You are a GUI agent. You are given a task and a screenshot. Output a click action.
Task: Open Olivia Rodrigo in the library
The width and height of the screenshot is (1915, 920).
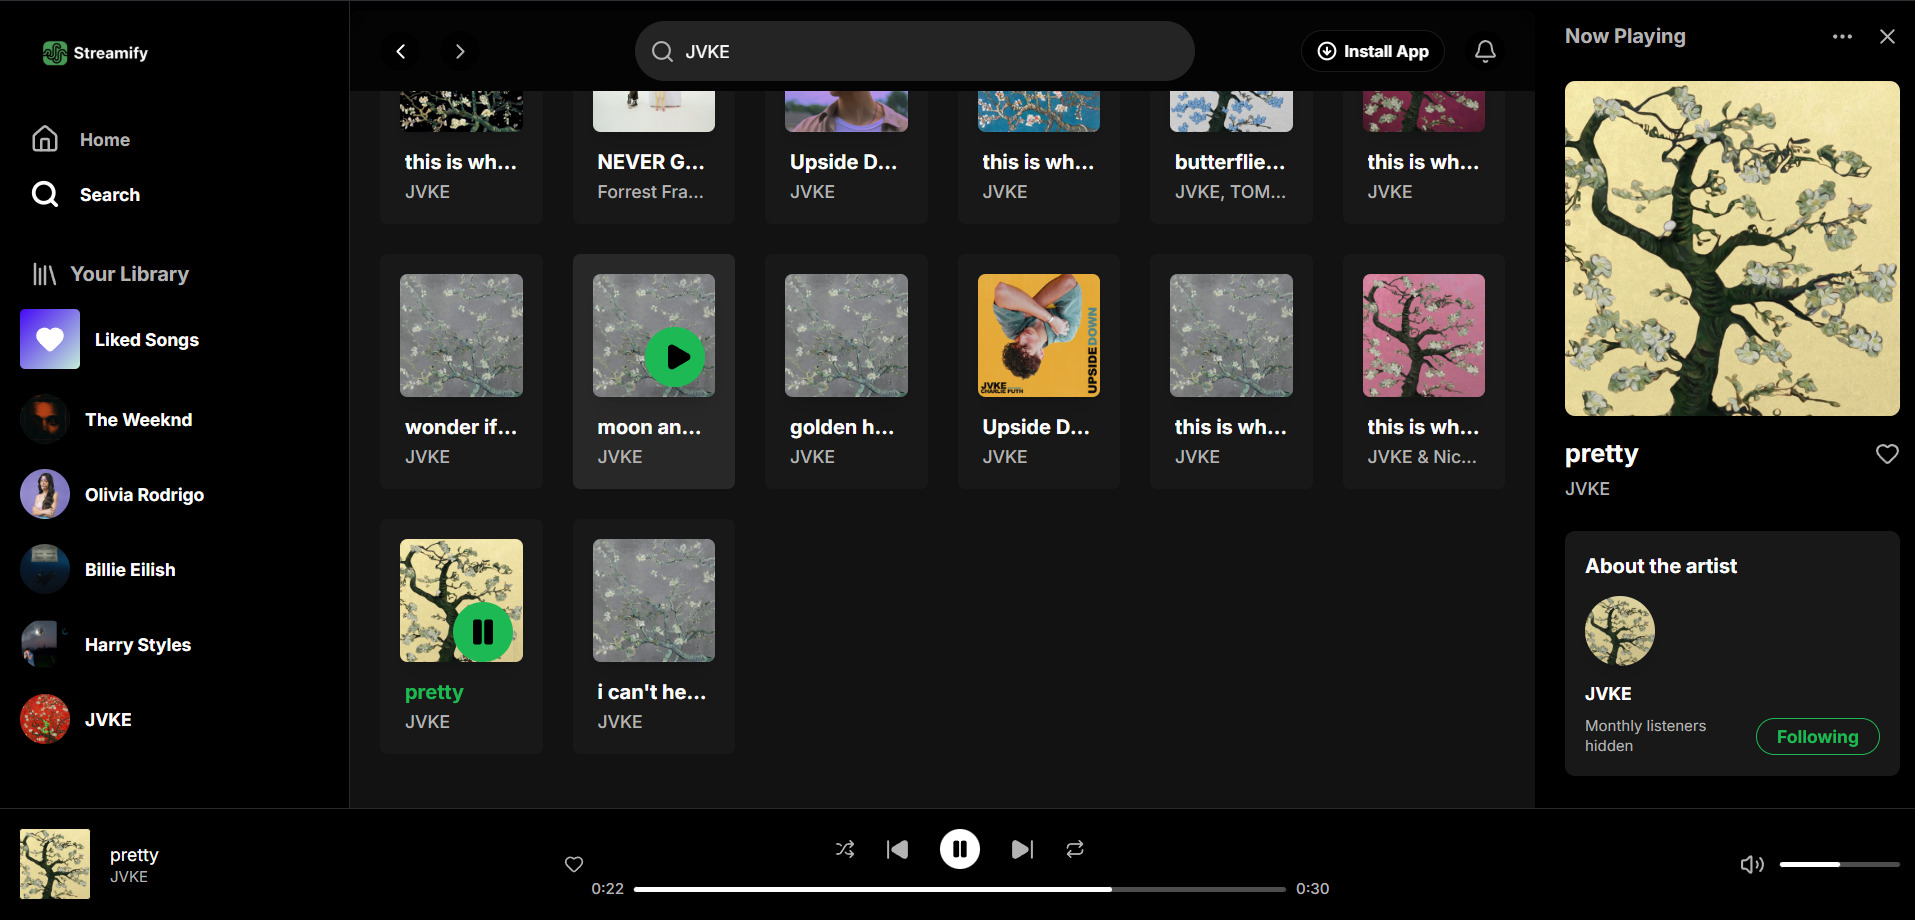tap(113, 494)
